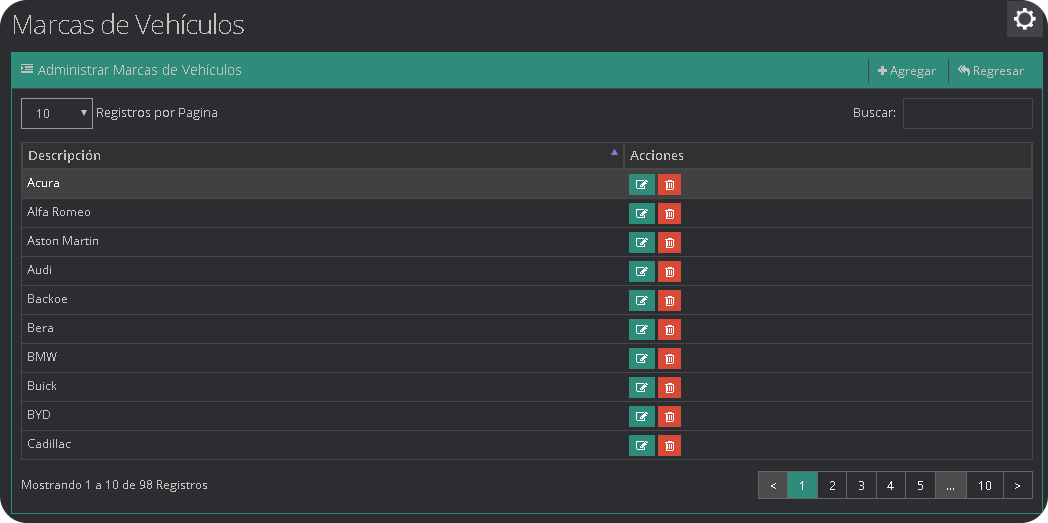The image size is (1048, 523).
Task: Edit the BMW brand row
Action: click(x=641, y=359)
